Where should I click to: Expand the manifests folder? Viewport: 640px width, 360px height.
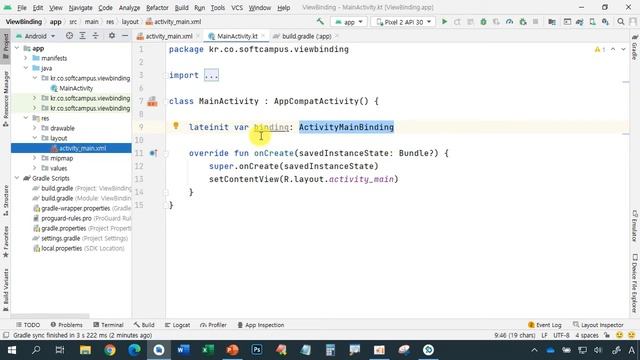26,58
